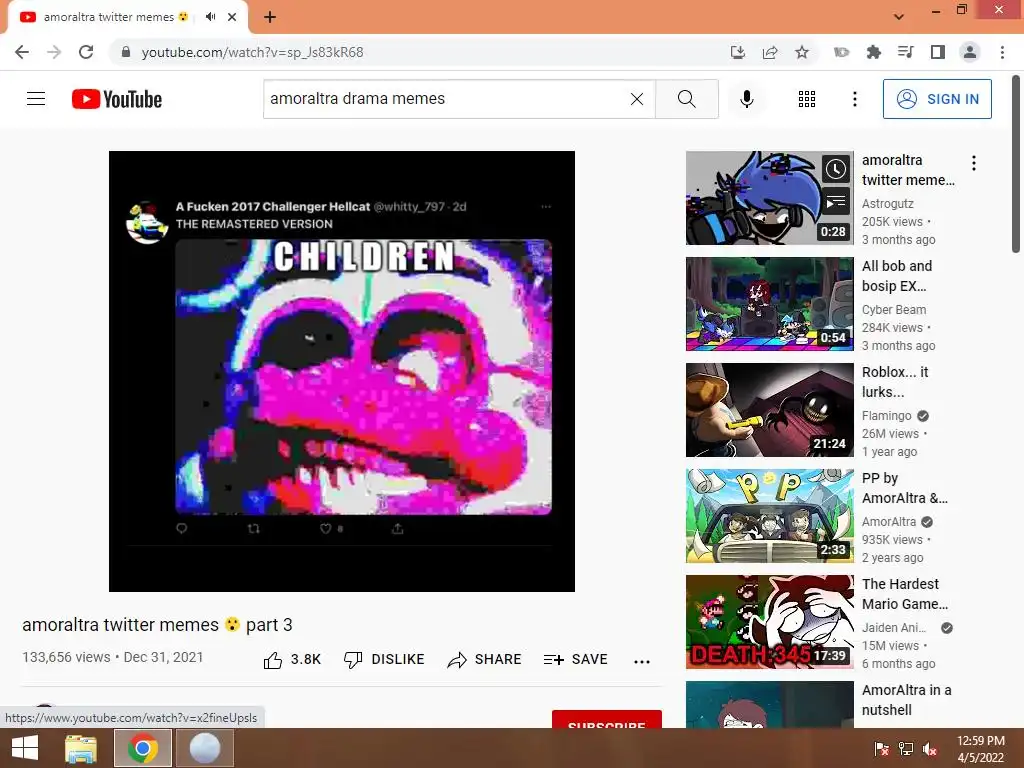Click the SIGN IN button
The width and height of the screenshot is (1024, 768).
937,99
